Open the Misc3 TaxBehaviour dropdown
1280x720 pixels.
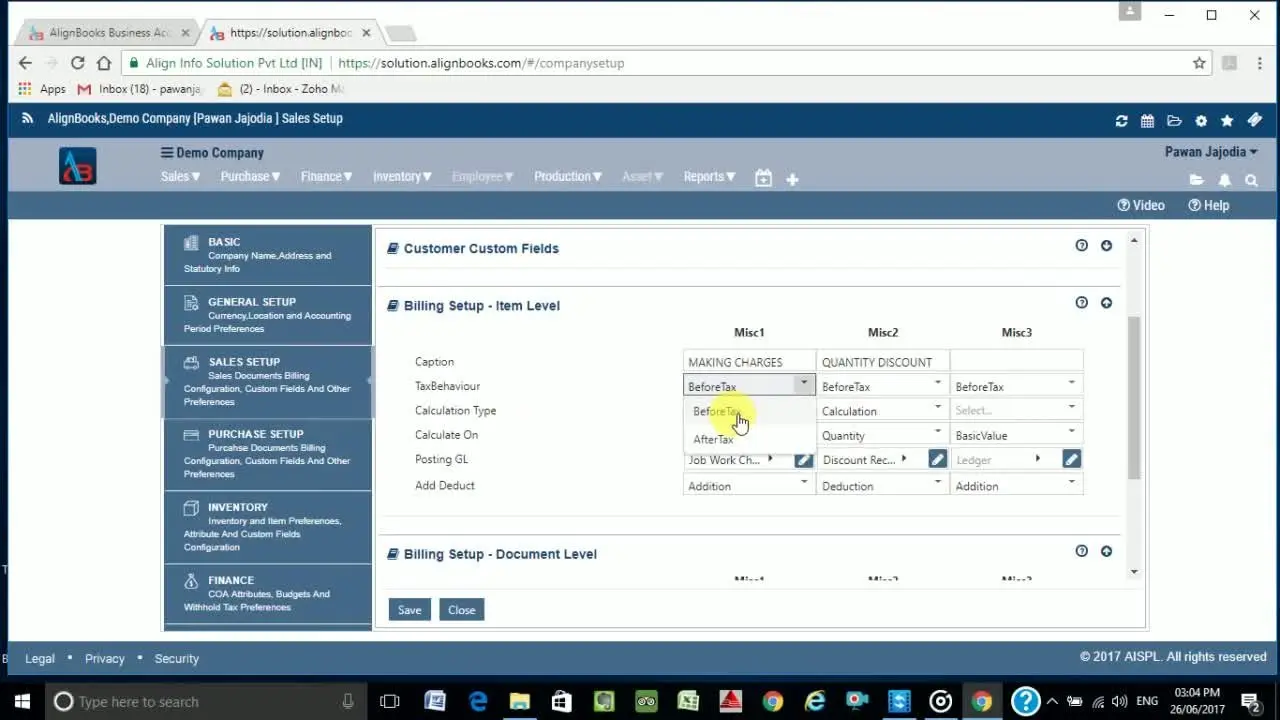(1016, 385)
